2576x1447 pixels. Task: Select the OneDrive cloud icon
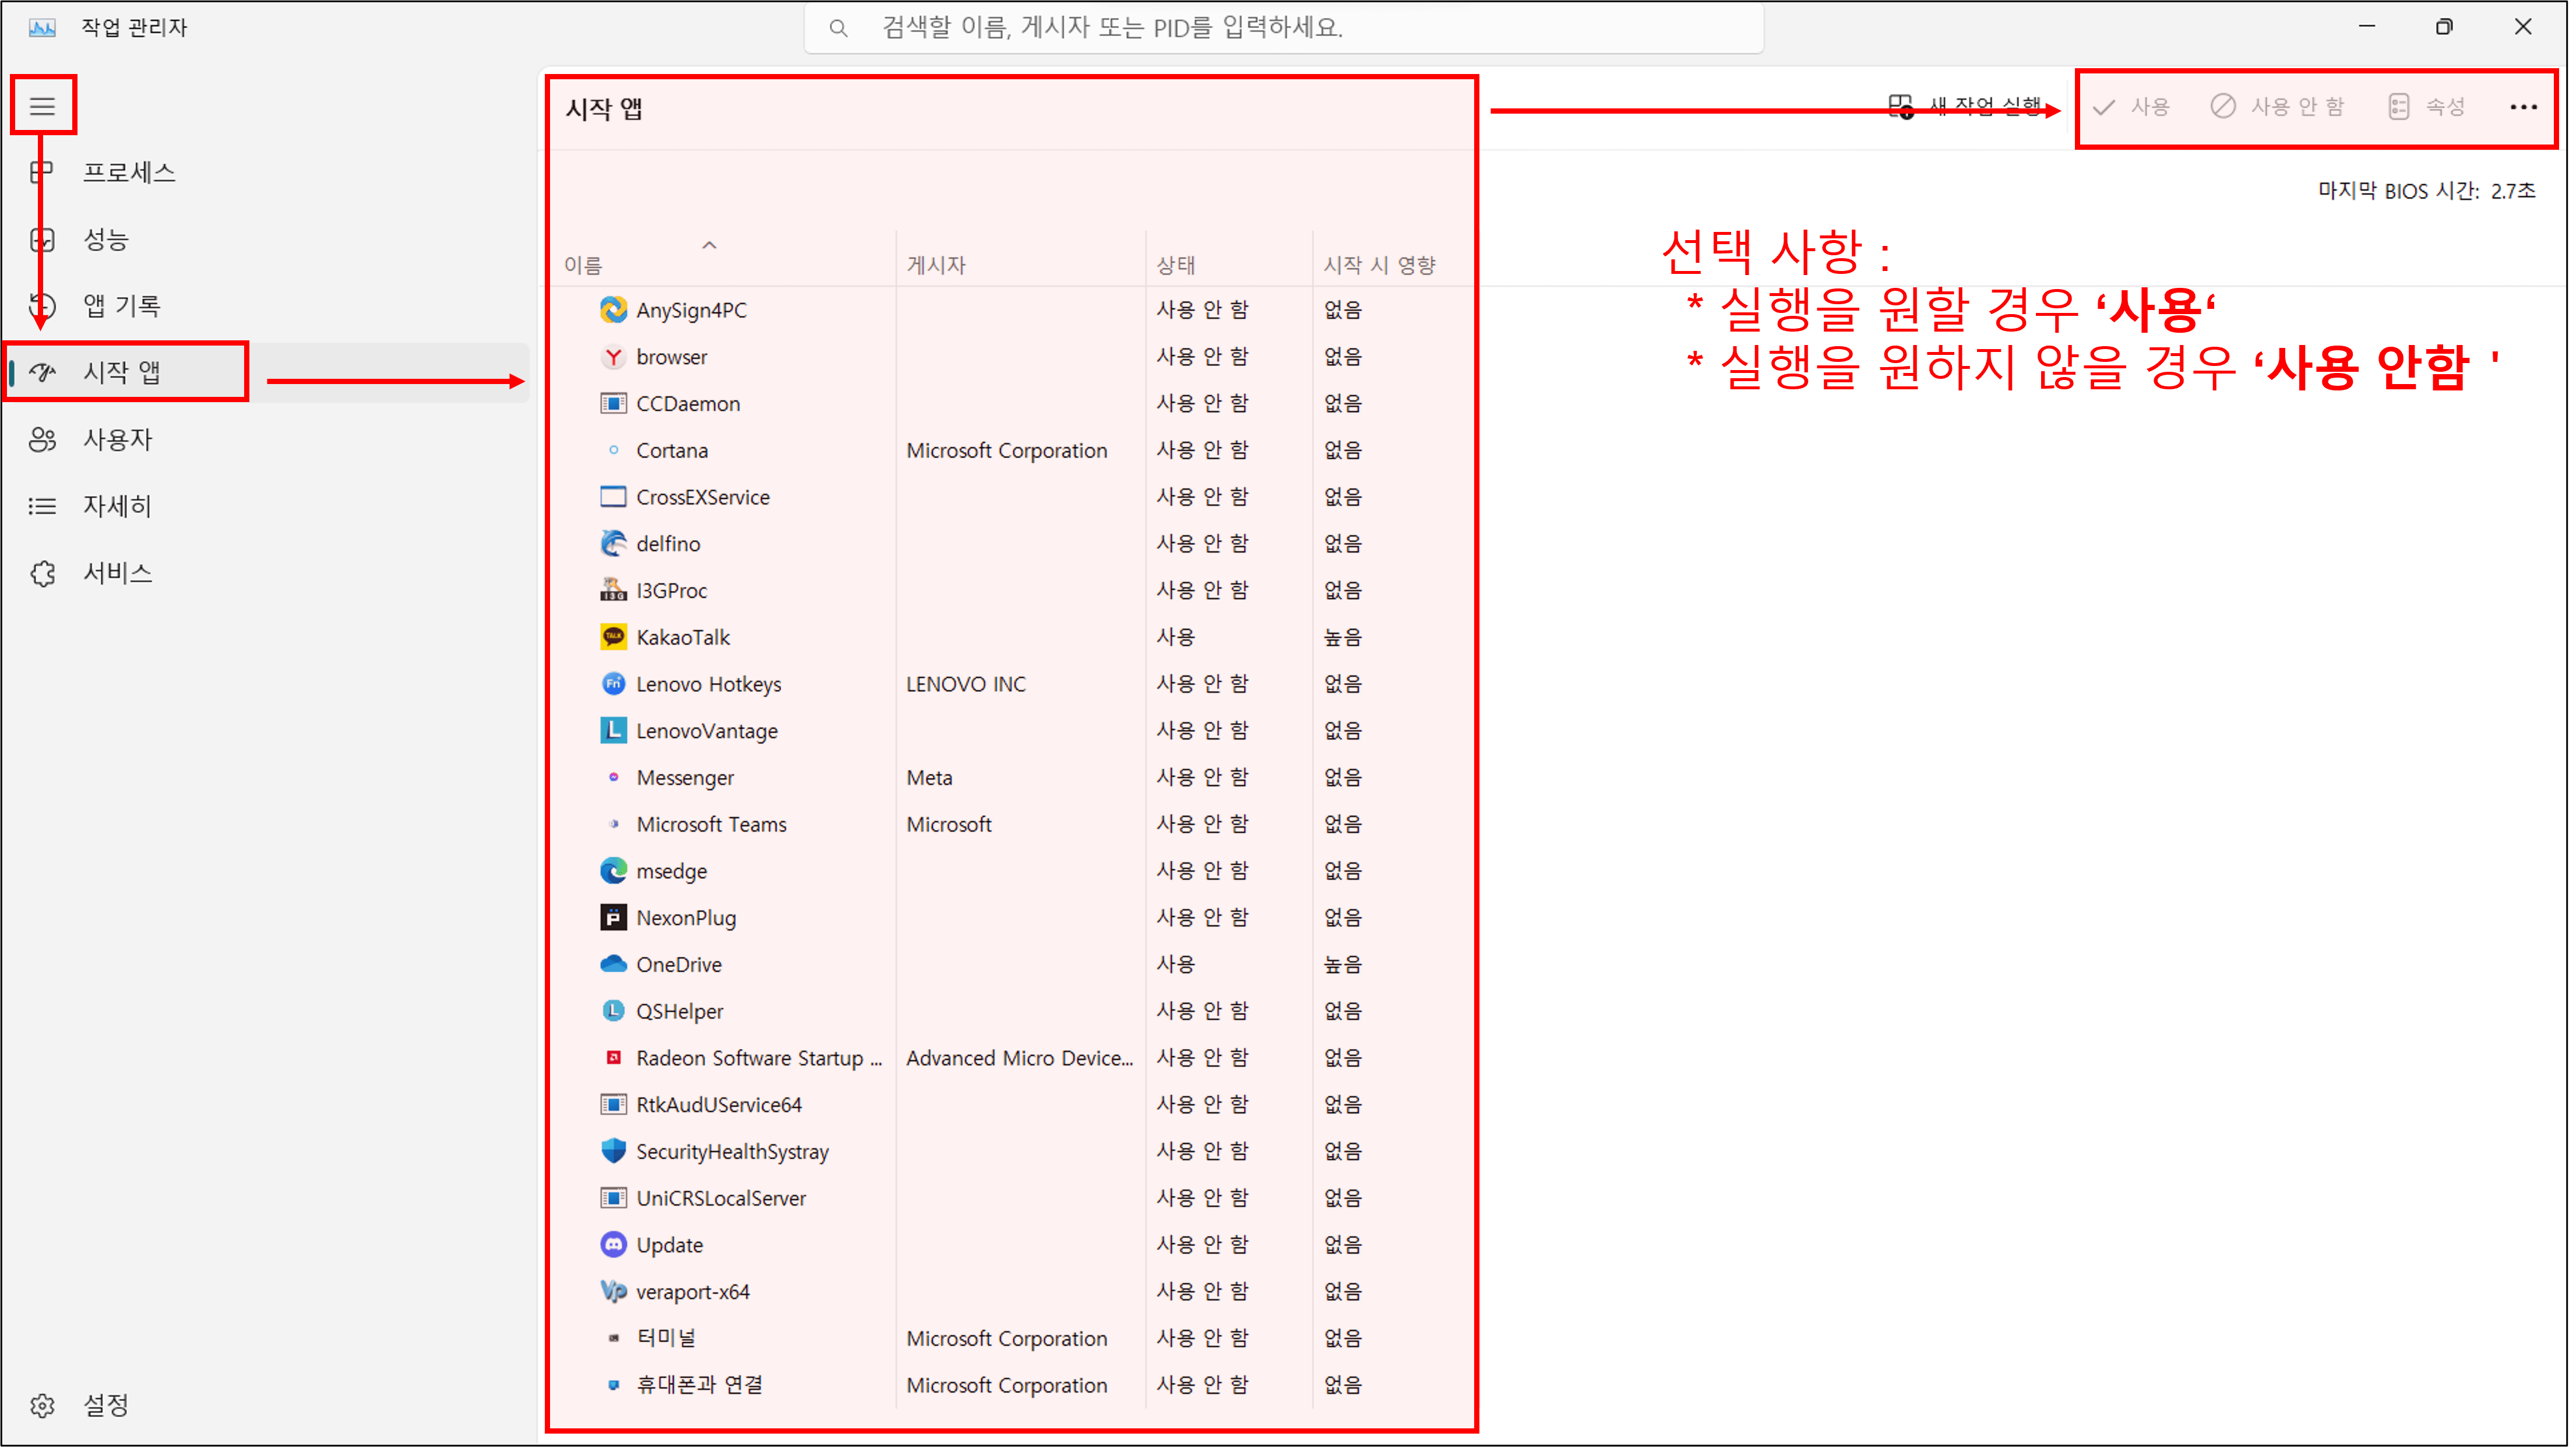coord(613,965)
